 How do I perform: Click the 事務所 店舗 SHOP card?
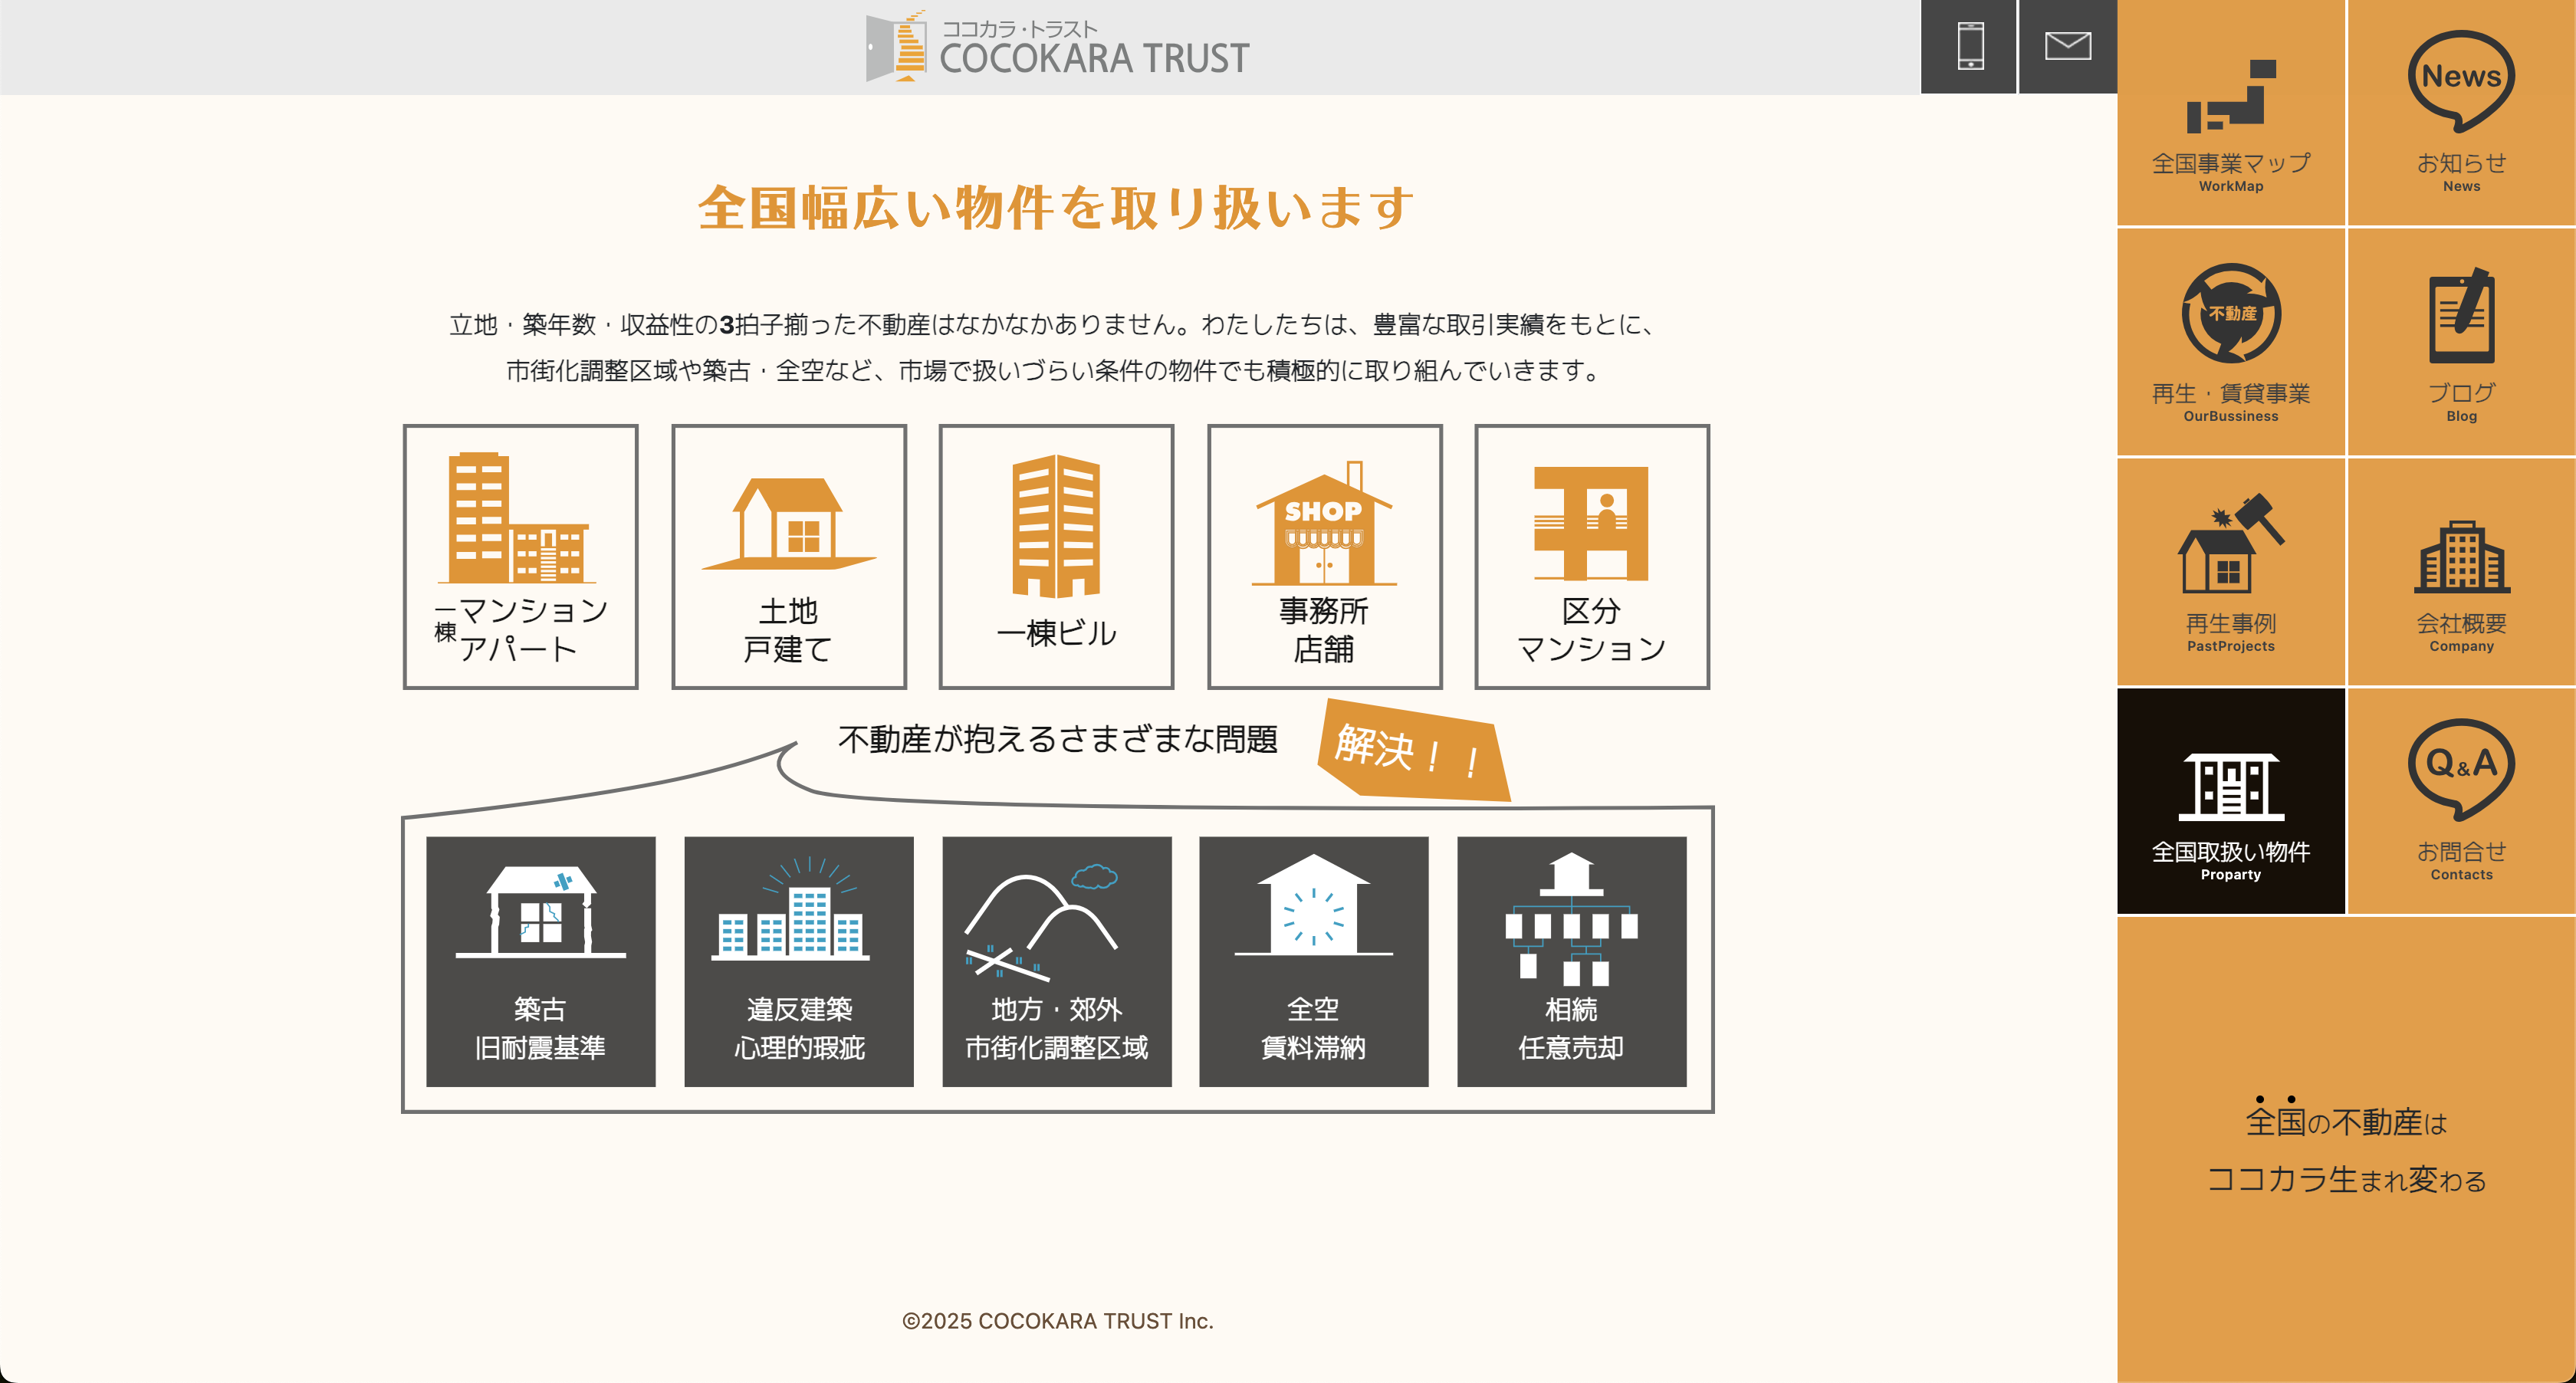[1324, 557]
